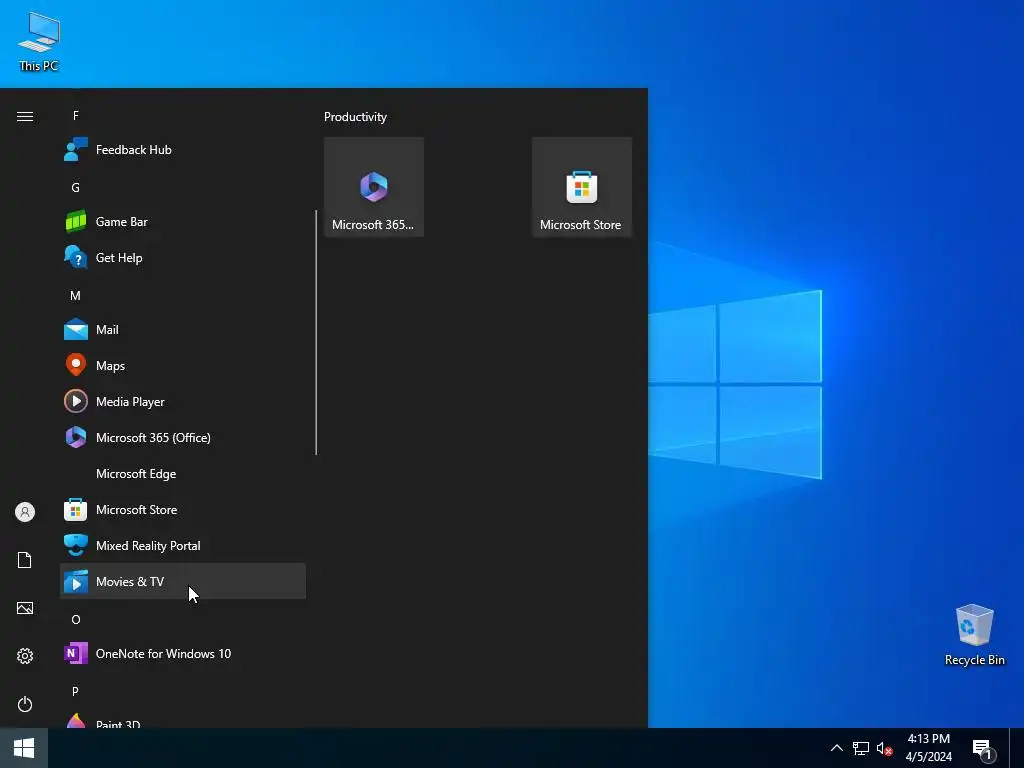The height and width of the screenshot is (768, 1024).
Task: Open Microsoft Store in the app list
Action: (182, 509)
